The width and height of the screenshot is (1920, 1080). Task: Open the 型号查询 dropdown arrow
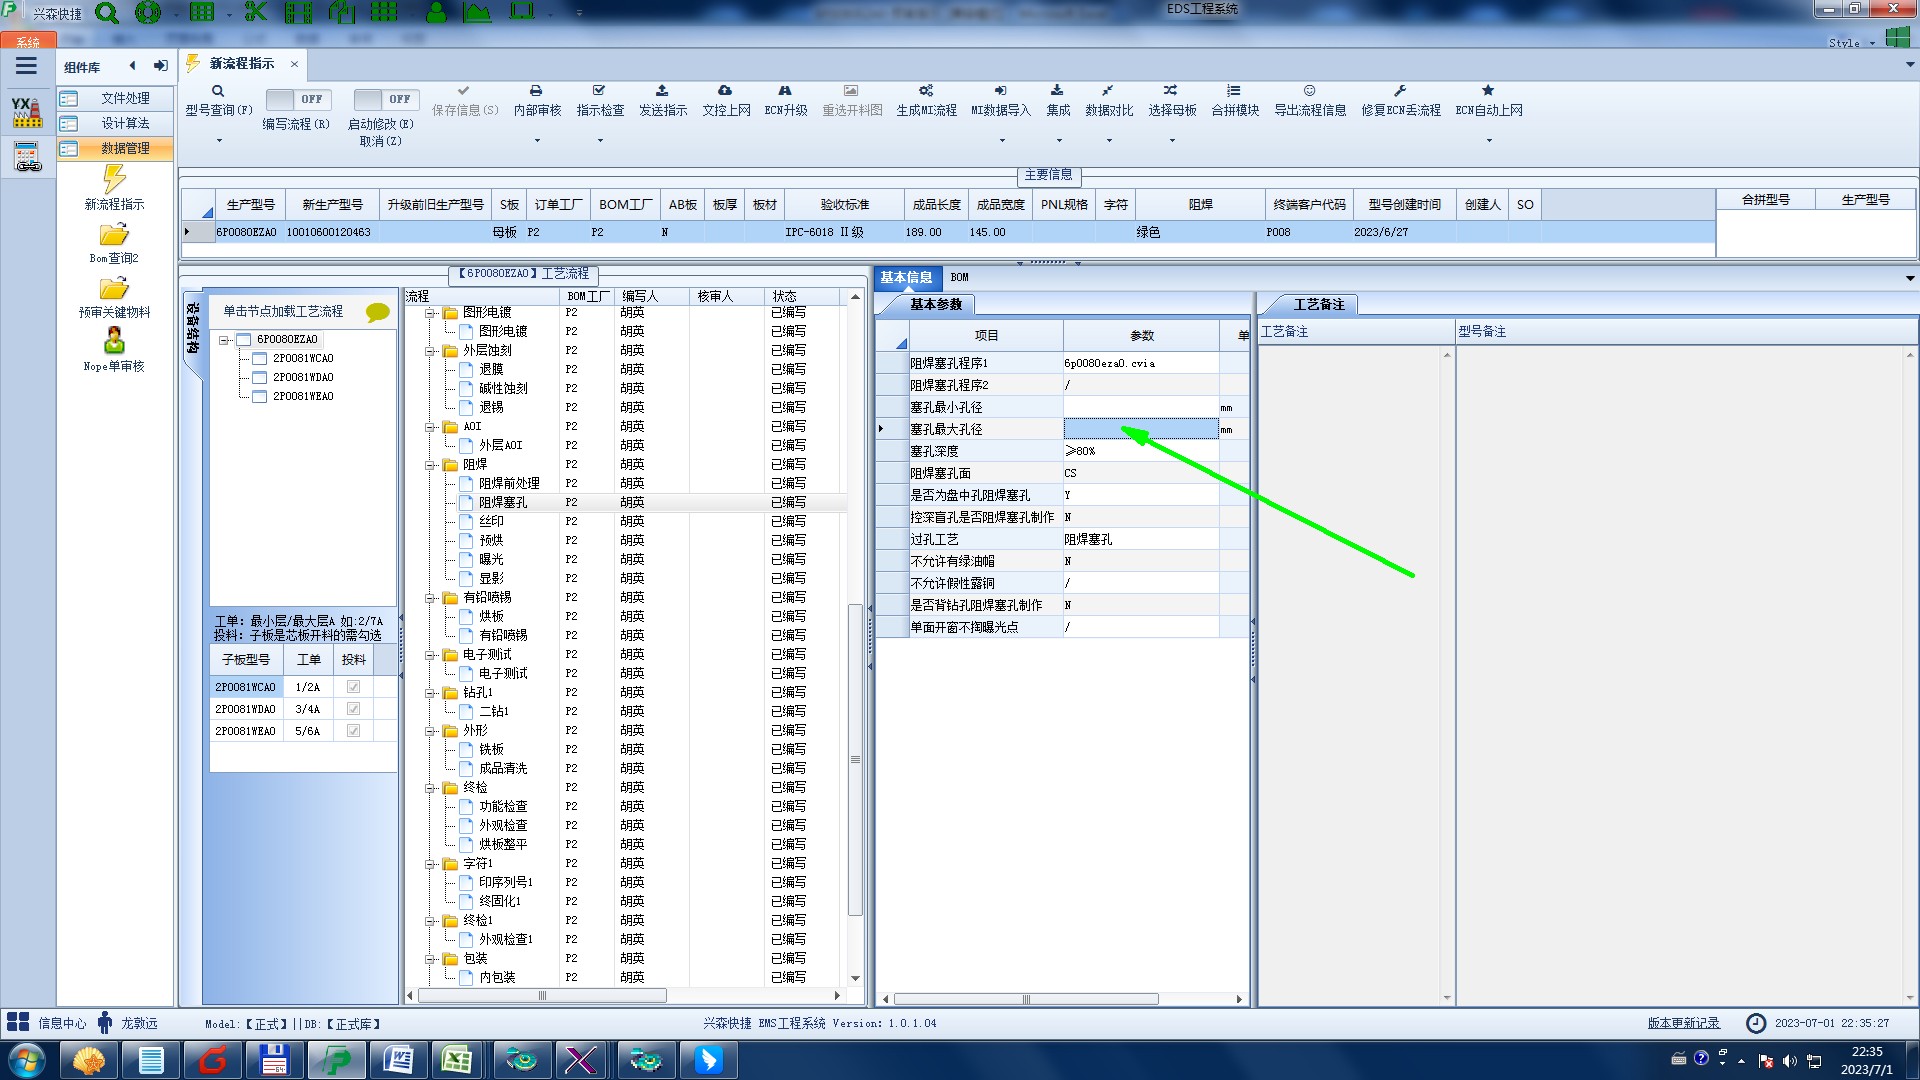[x=219, y=141]
